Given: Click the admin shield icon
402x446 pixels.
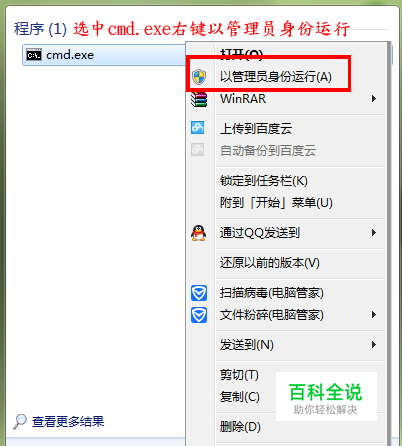Looking at the screenshot, I should pyautogui.click(x=199, y=77).
